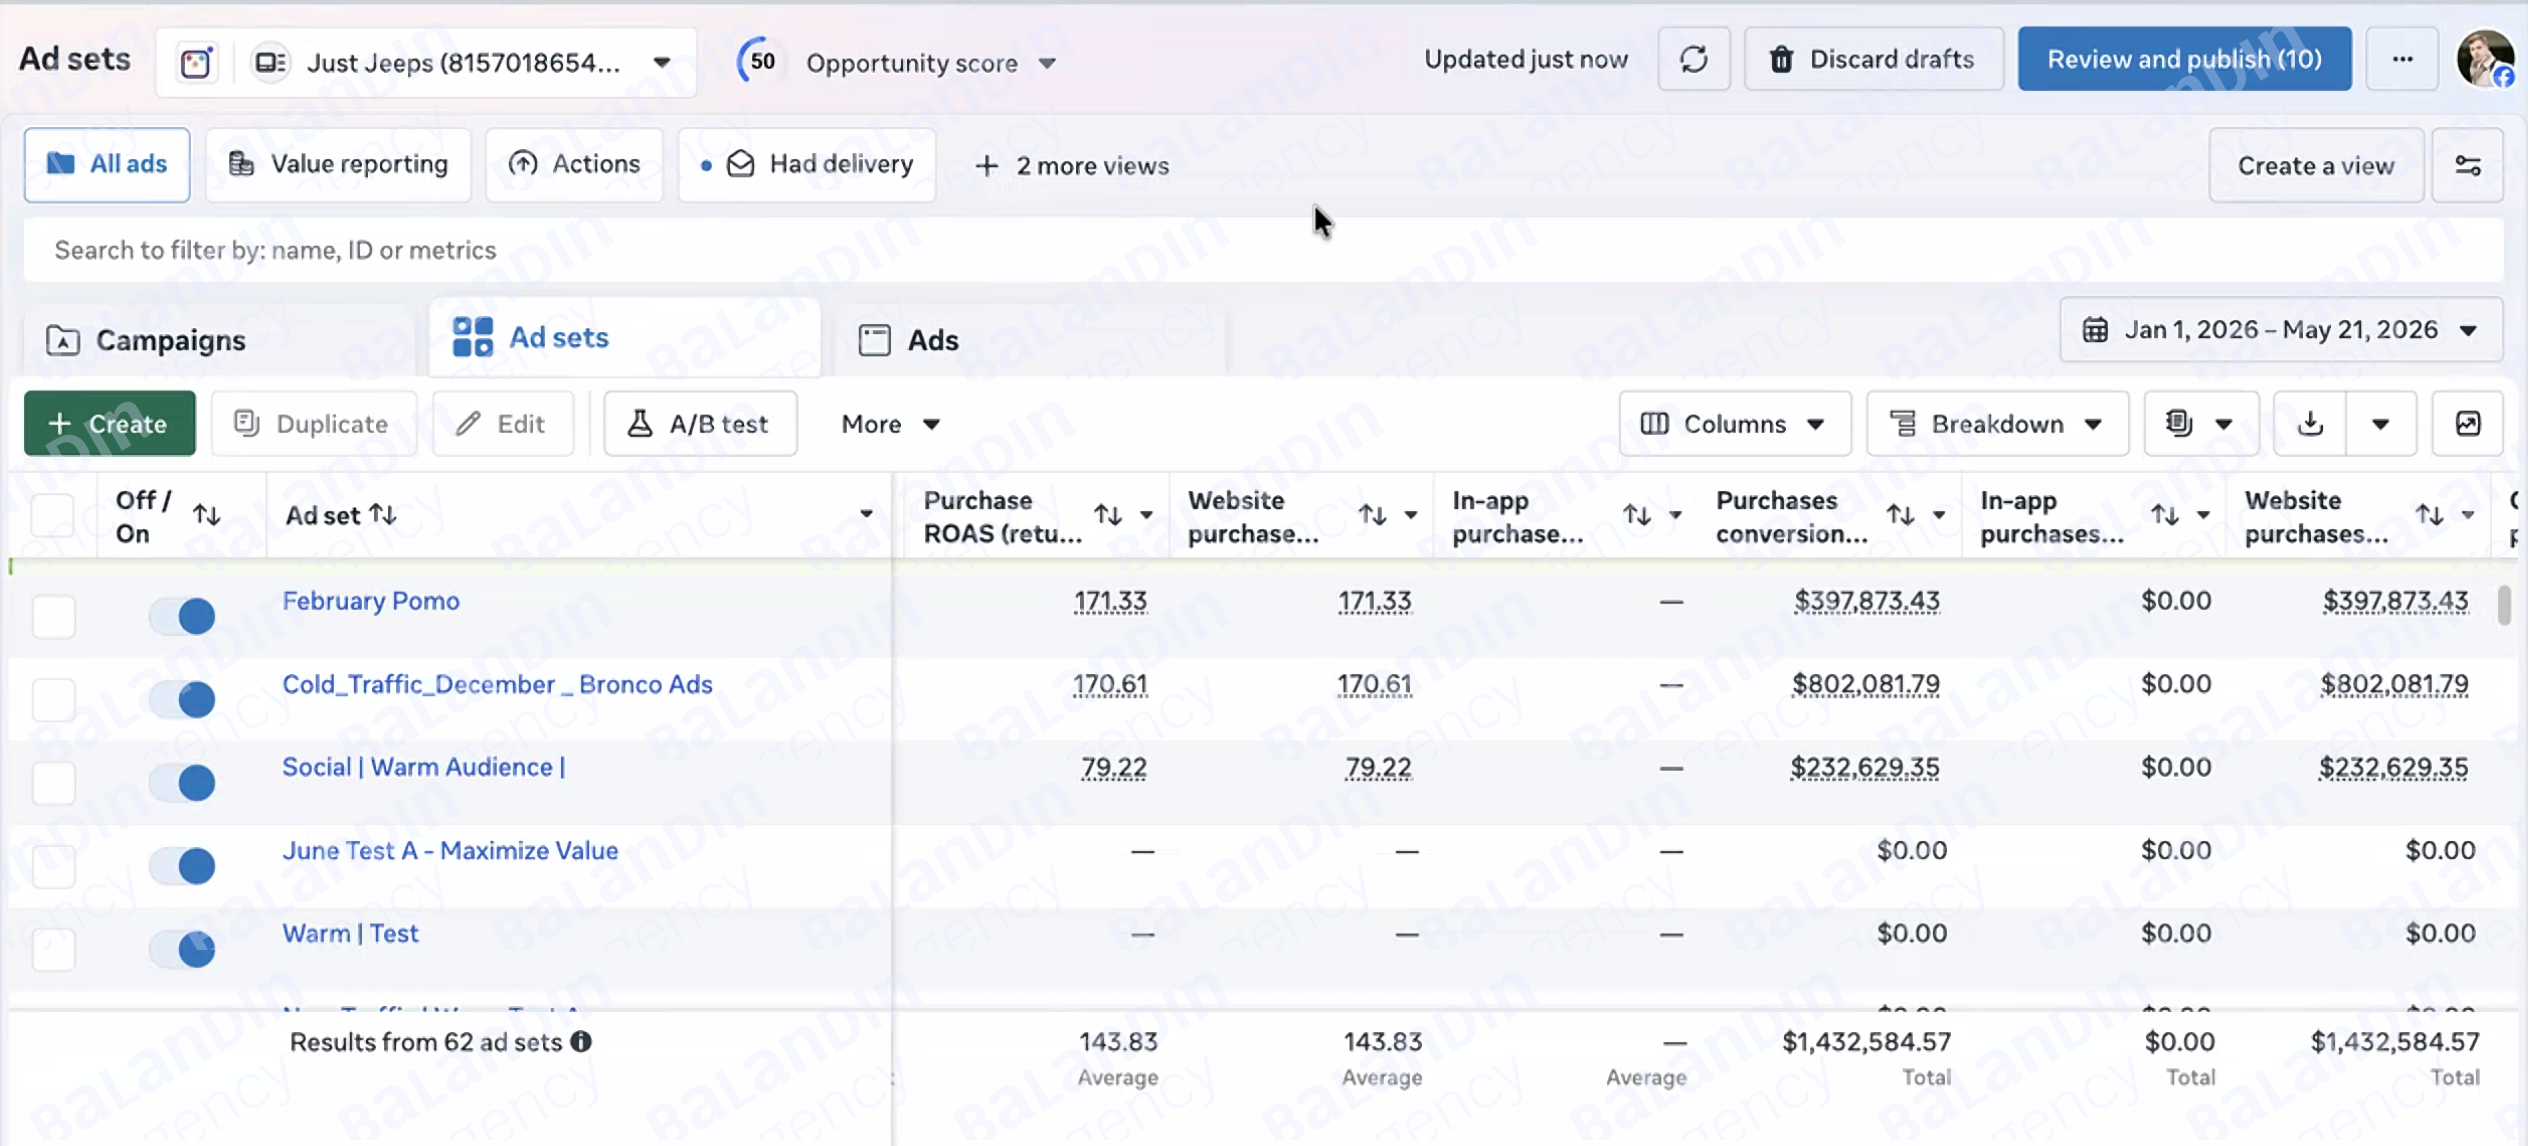Click Review and publish (10) button
This screenshot has width=2528, height=1146.
point(2184,59)
